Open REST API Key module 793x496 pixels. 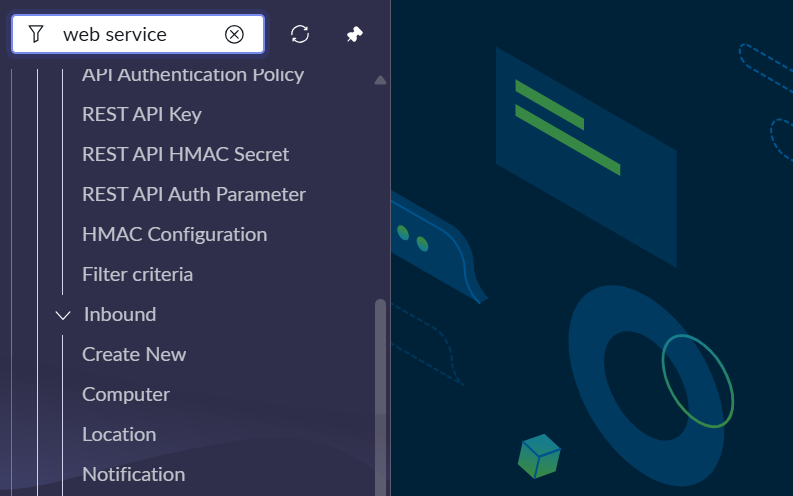click(141, 114)
